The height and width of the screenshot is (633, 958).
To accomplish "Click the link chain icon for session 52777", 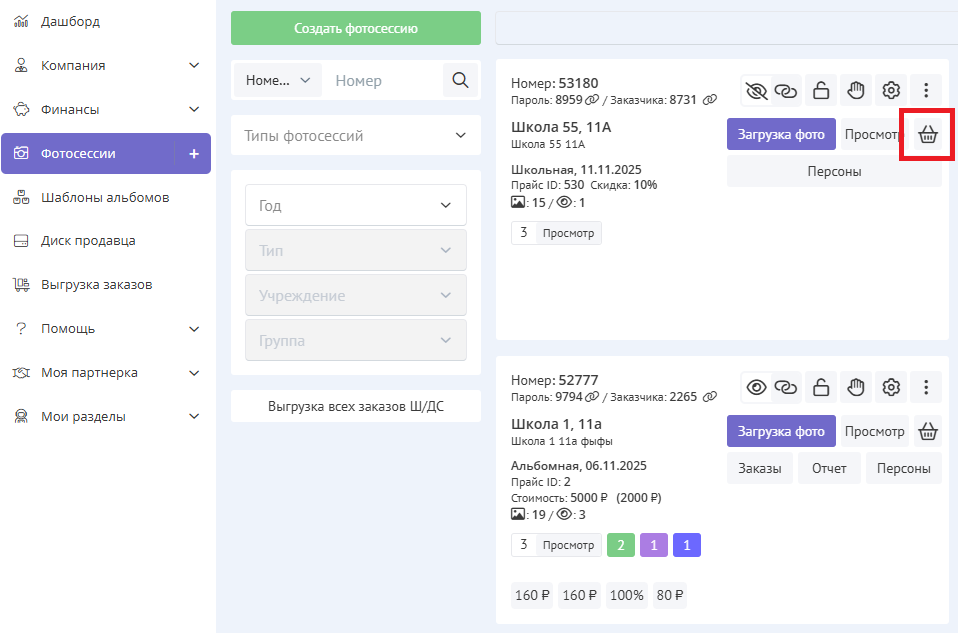I will pos(788,387).
